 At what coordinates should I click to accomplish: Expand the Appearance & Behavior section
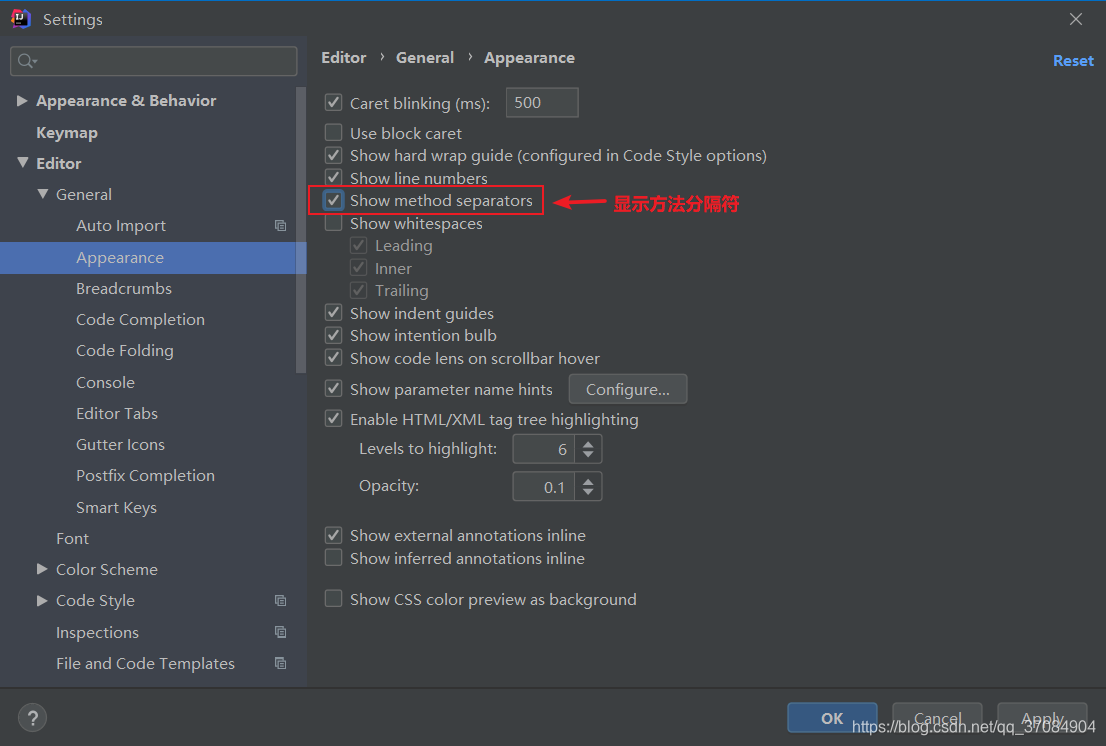click(x=22, y=101)
